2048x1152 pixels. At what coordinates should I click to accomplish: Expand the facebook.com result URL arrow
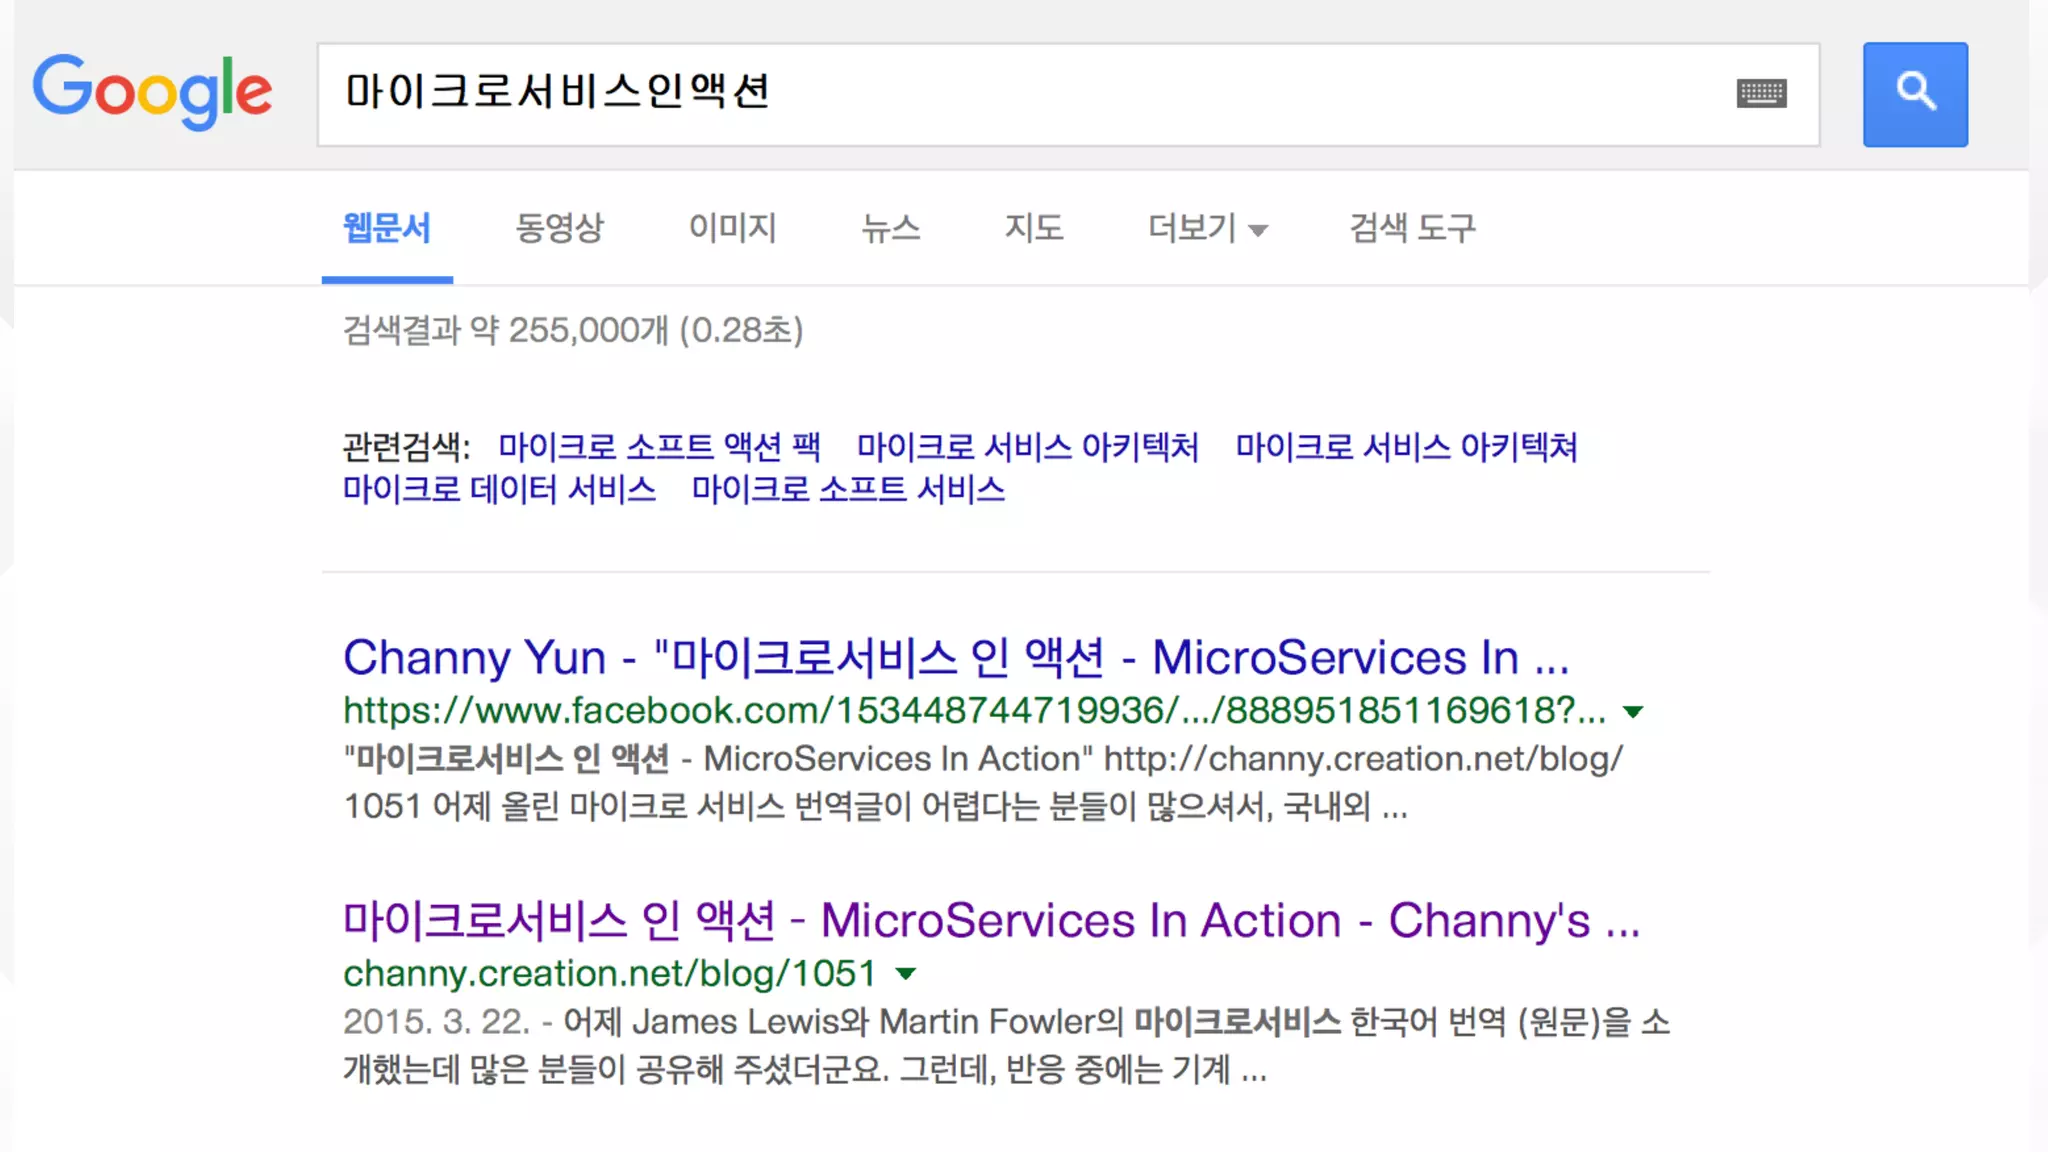coord(1633,712)
